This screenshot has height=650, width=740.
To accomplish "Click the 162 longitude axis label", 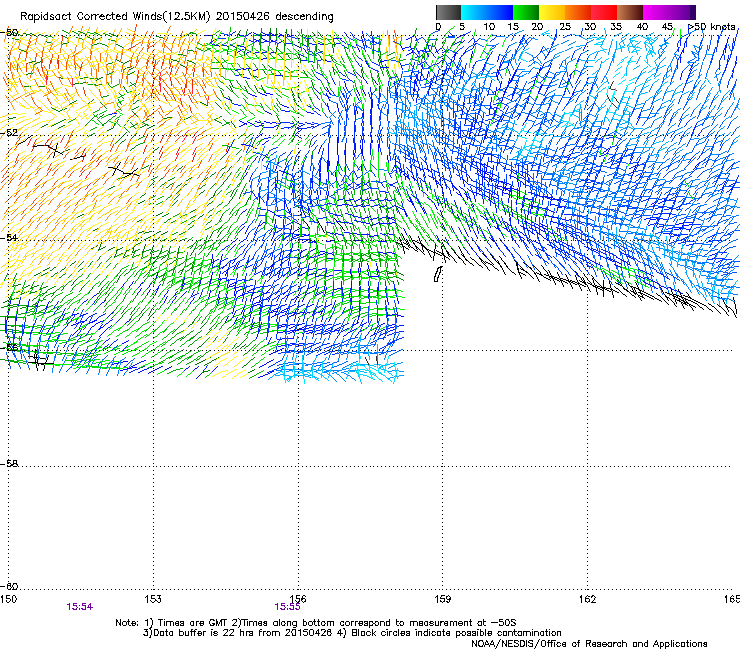I will [588, 599].
